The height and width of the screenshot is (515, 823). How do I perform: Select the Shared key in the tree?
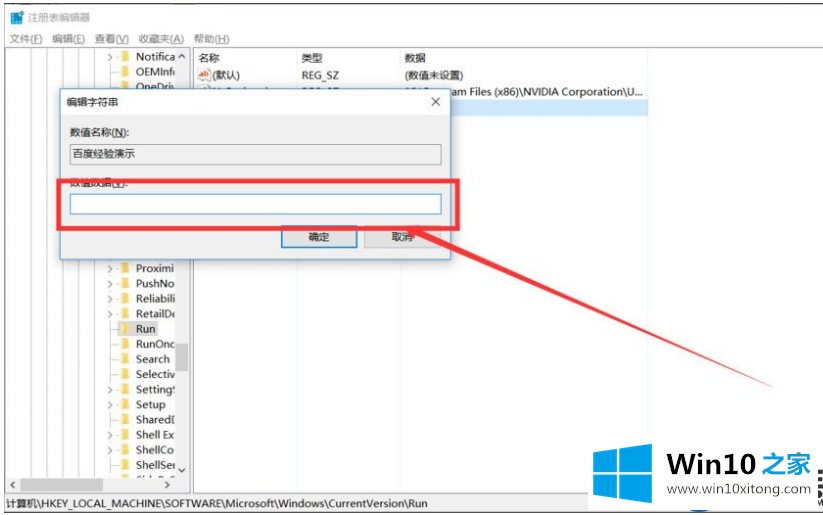coord(155,419)
